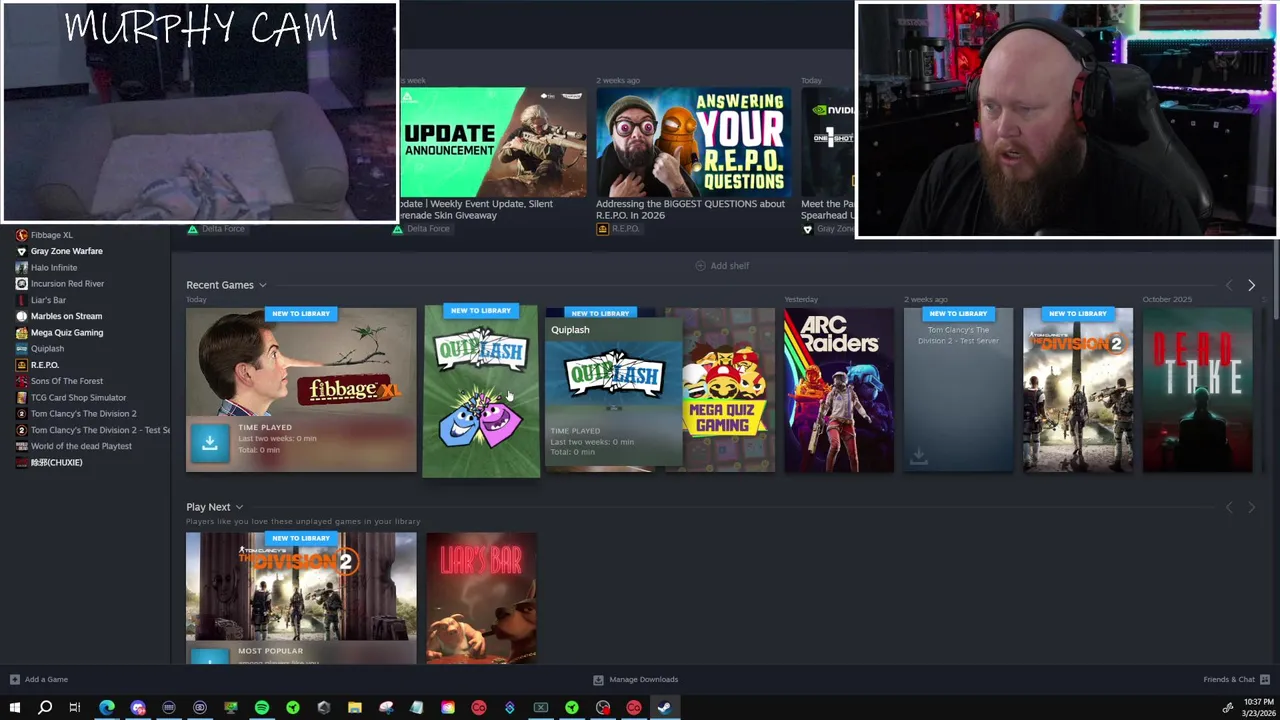Viewport: 1280px width, 720px height.
Task: Open Liar's Bar card in Play Next
Action: point(481,598)
